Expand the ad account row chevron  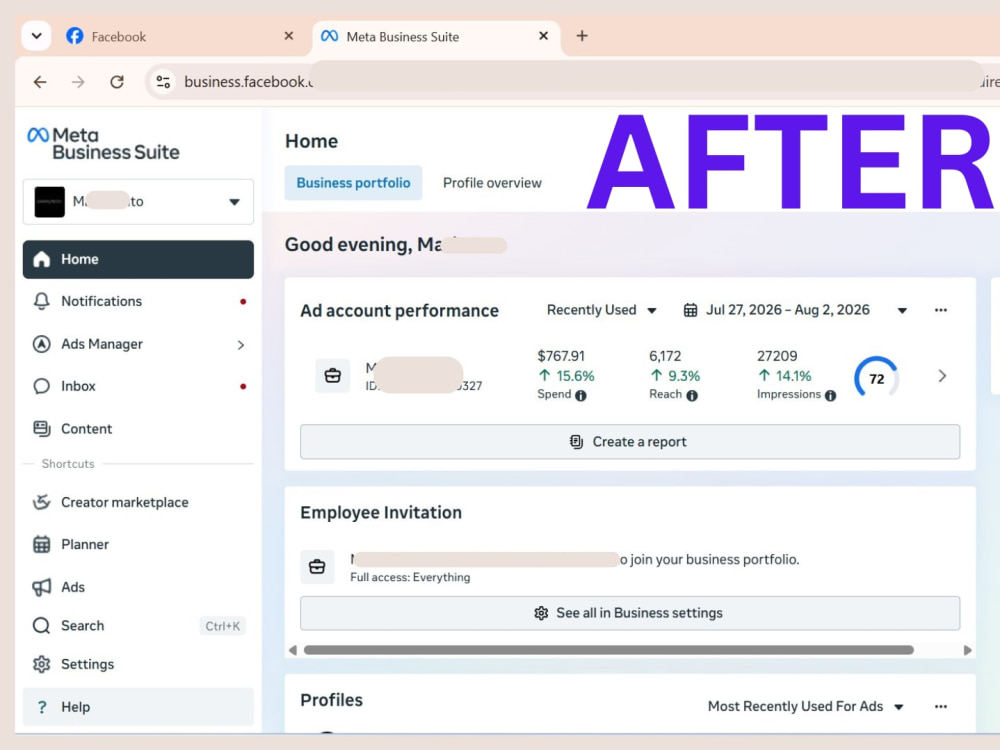tap(942, 376)
